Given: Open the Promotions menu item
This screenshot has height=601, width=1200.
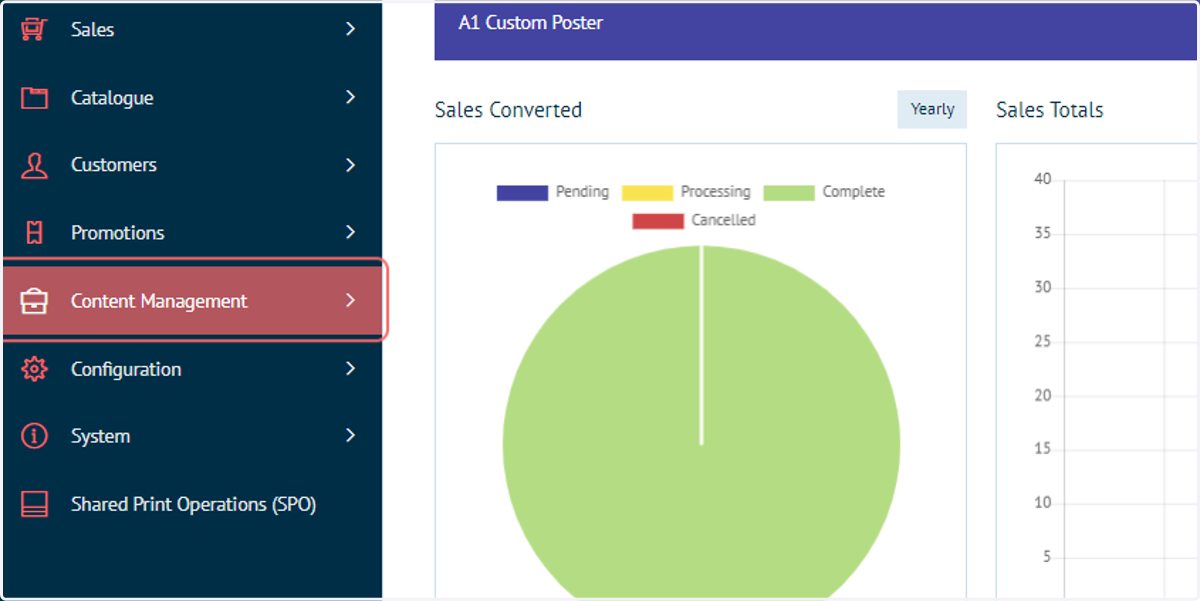Looking at the screenshot, I should (191, 233).
